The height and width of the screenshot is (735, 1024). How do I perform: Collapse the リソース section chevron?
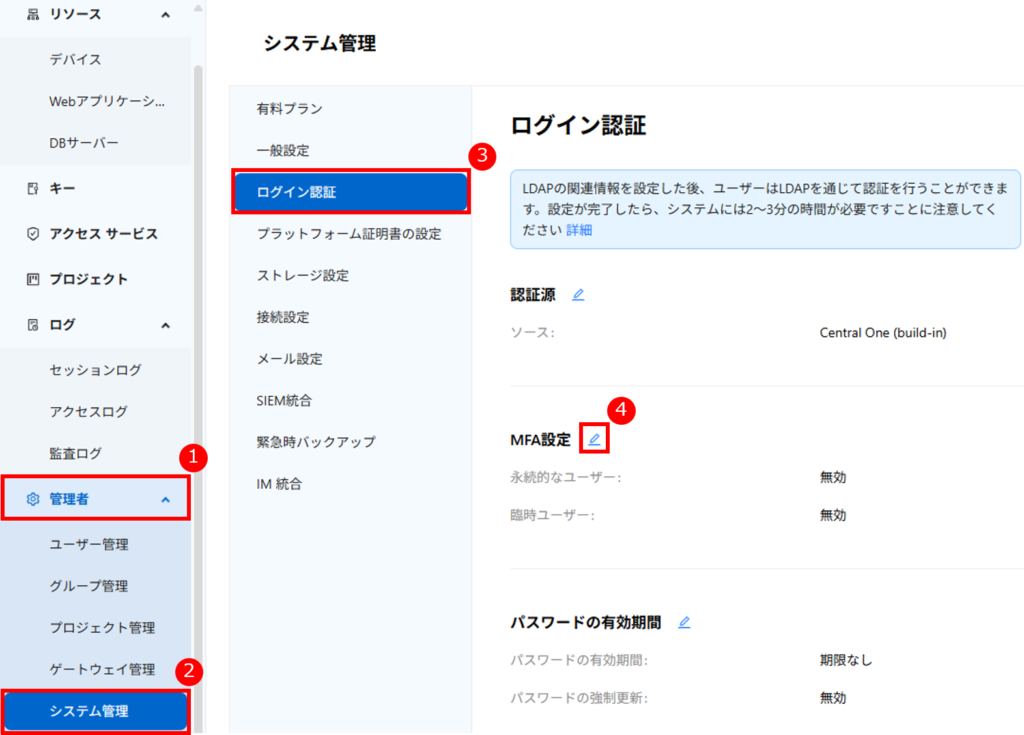click(x=165, y=15)
